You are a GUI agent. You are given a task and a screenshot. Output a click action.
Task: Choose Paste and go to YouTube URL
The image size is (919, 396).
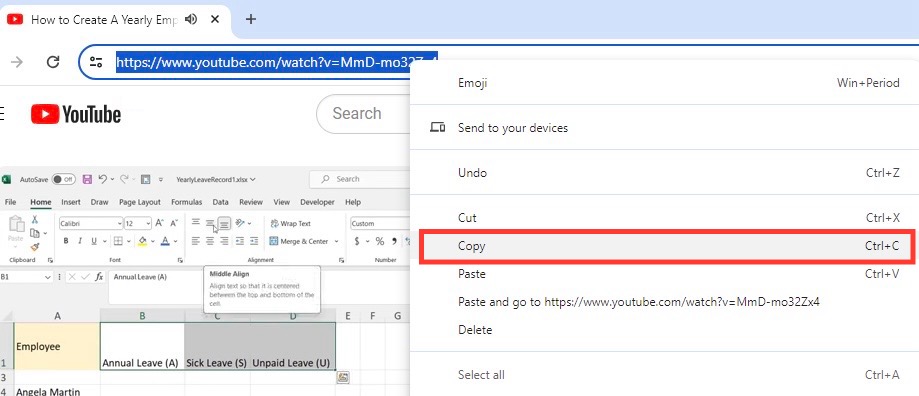tap(665, 302)
